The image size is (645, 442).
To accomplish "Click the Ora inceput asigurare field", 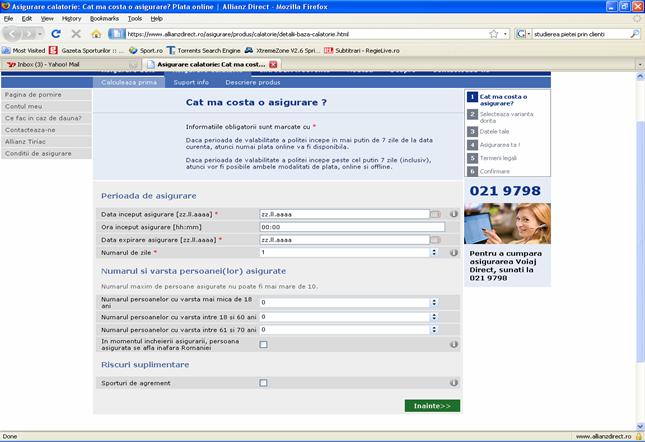I will pos(352,227).
